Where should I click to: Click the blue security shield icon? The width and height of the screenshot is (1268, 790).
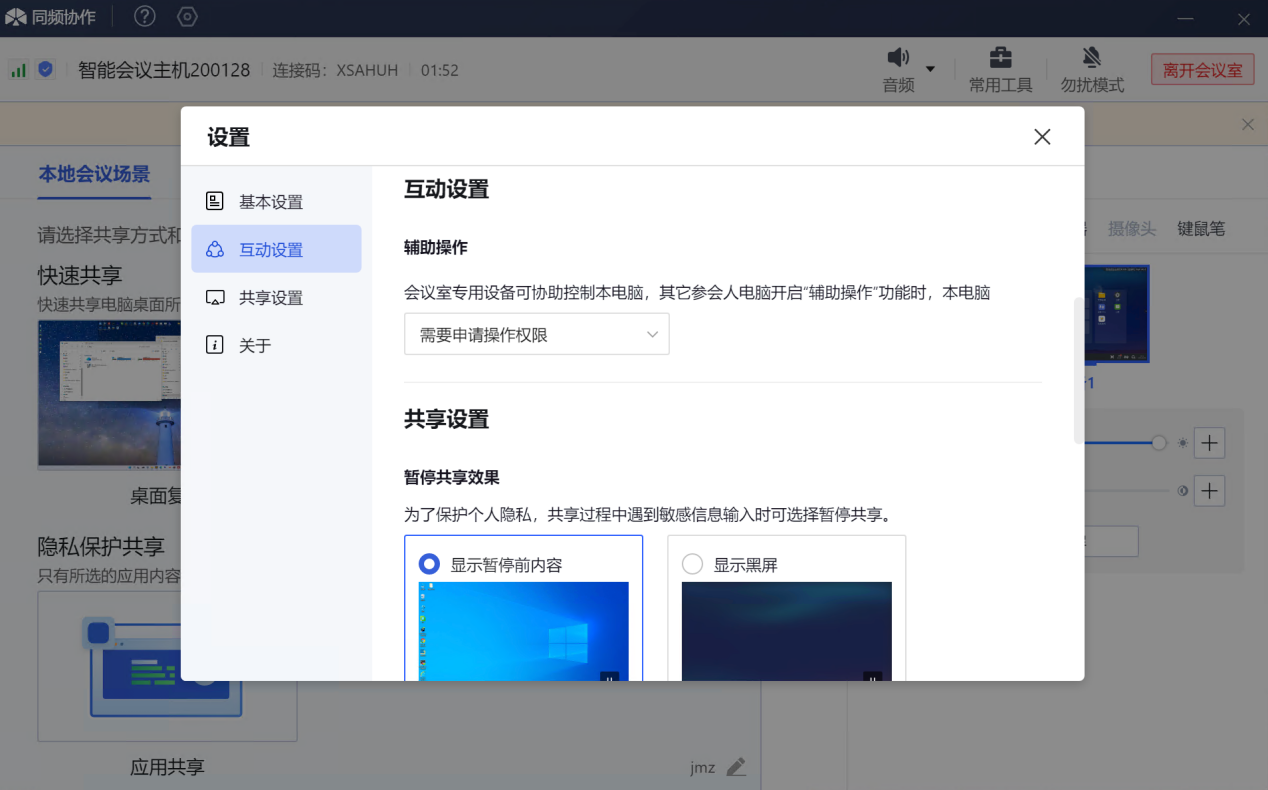(x=45, y=70)
